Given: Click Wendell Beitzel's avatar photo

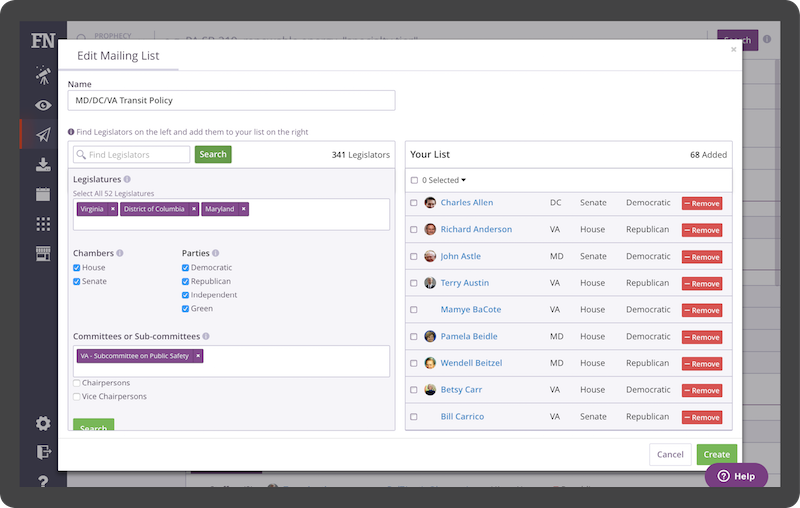Looking at the screenshot, I should [430, 363].
